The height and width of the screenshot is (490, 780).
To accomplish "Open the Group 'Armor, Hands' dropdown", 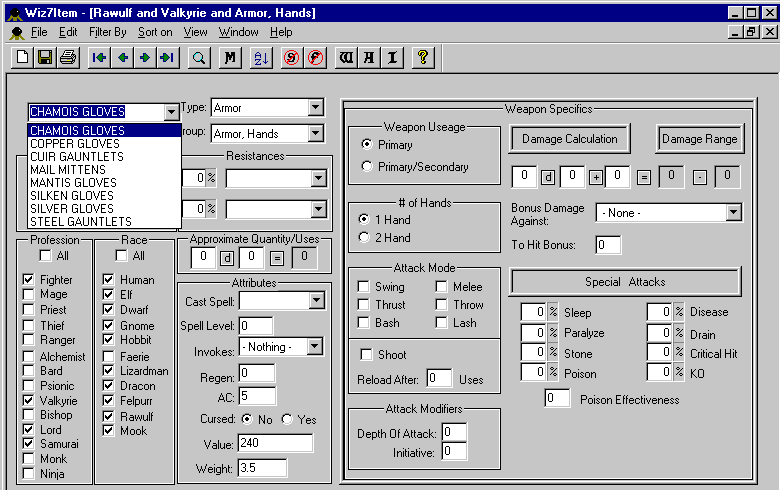I will click(315, 133).
